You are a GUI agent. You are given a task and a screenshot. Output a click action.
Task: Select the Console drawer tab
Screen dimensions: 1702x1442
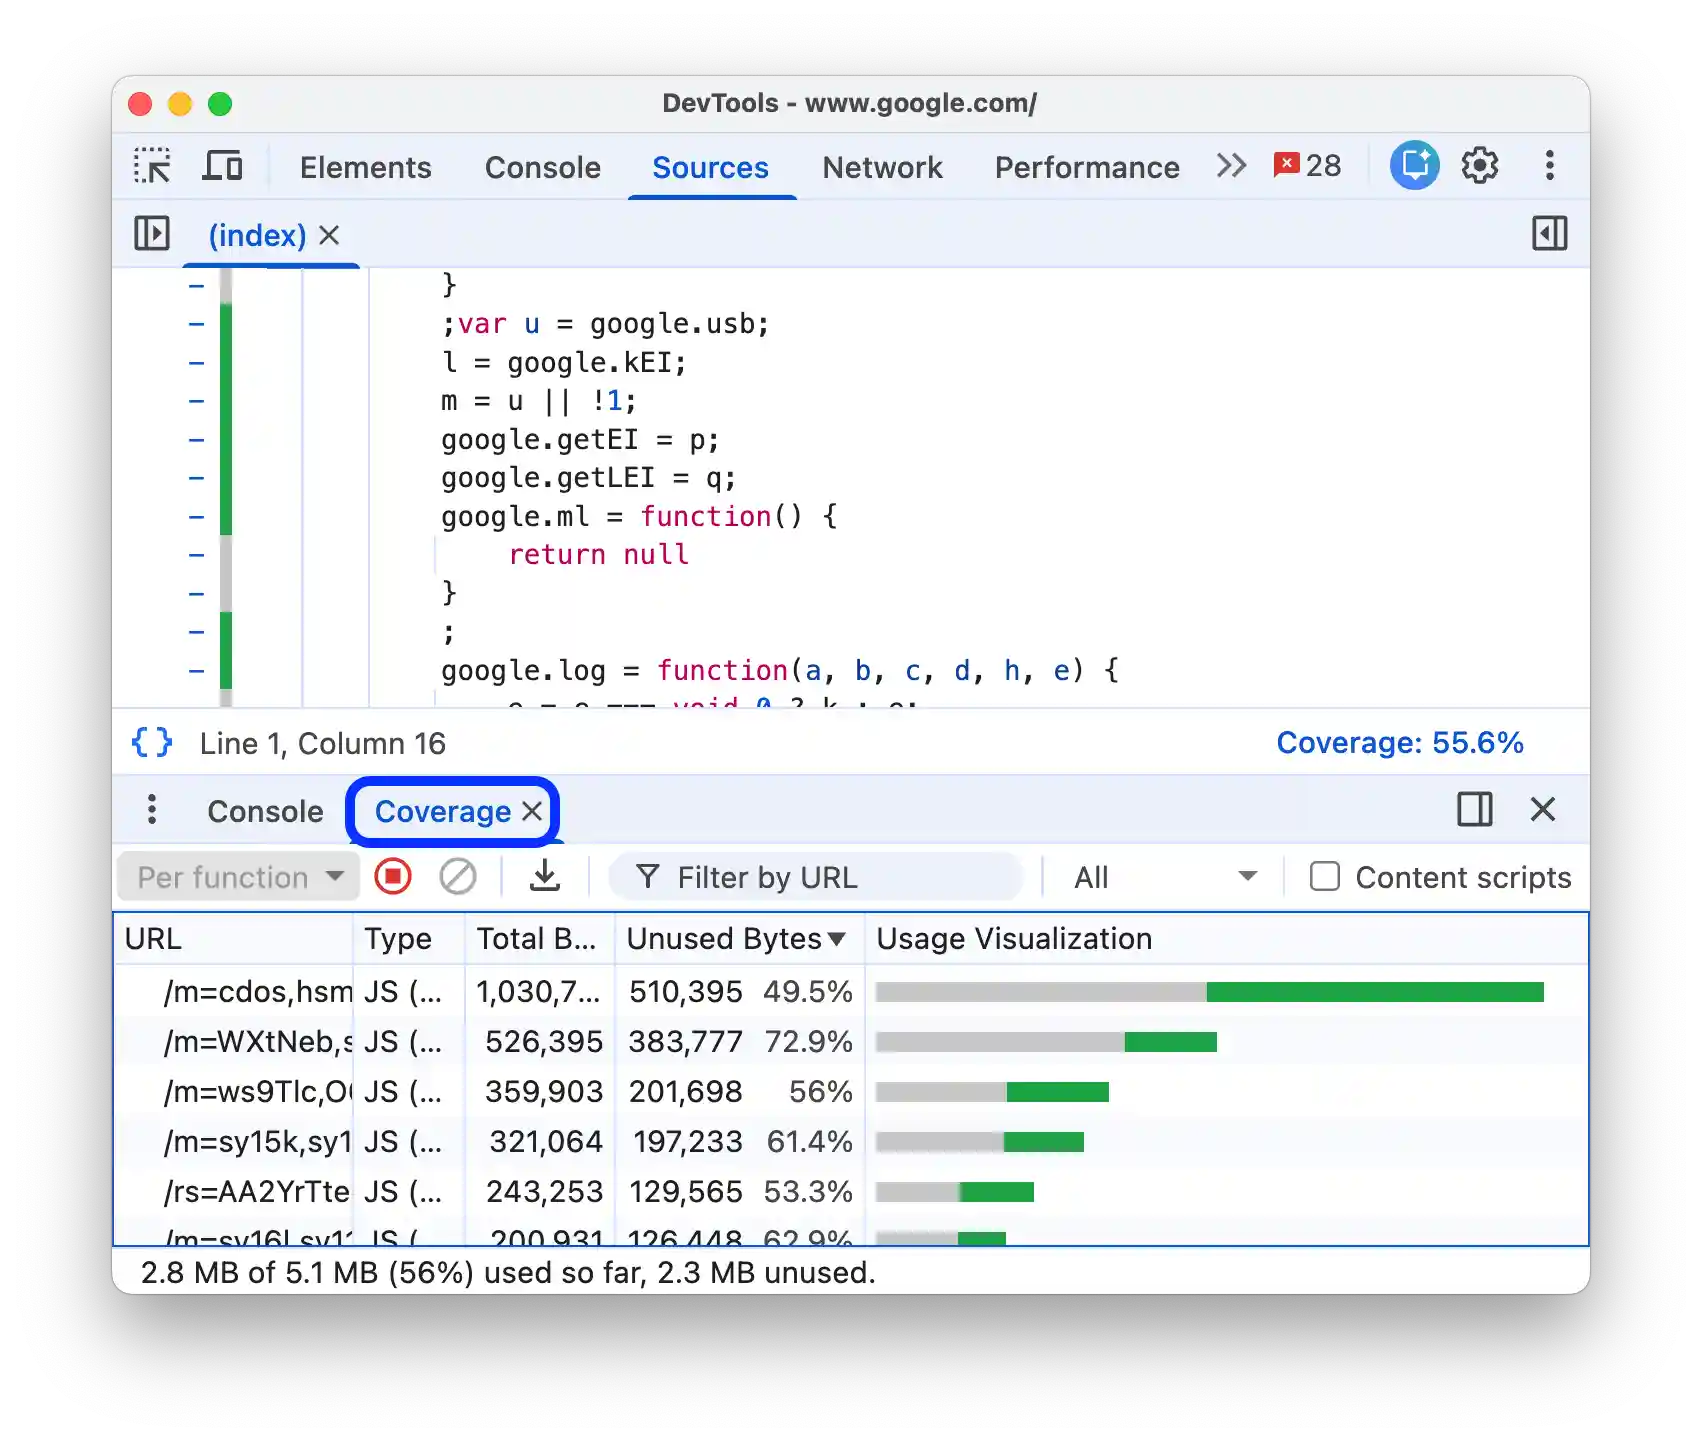click(264, 811)
